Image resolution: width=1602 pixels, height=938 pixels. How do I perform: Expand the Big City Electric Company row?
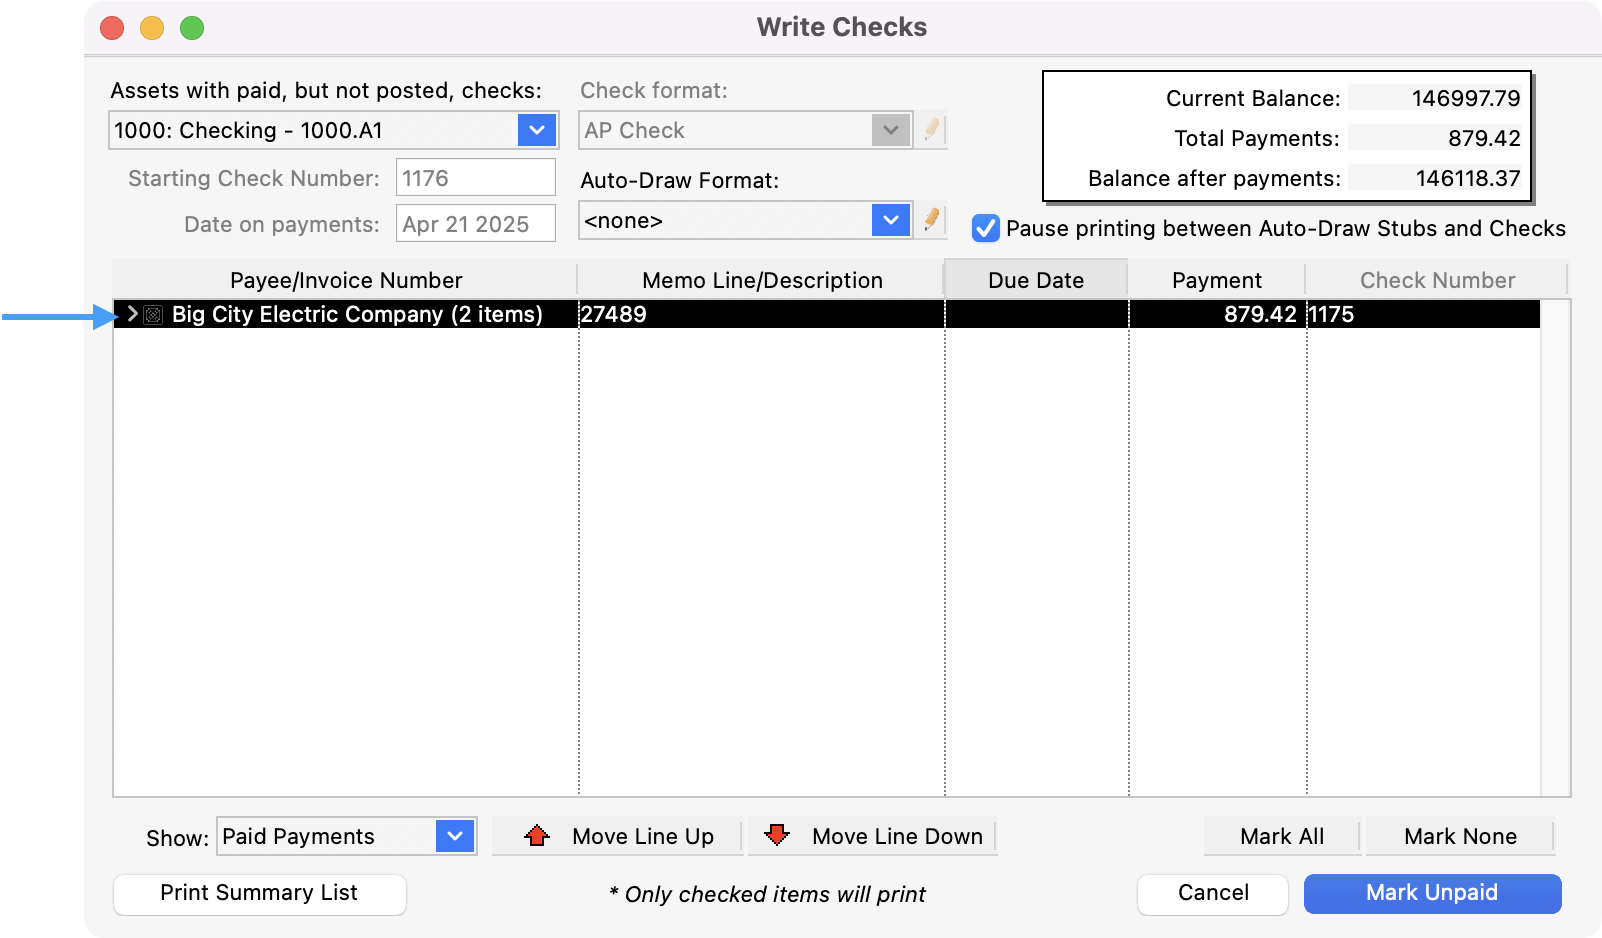click(x=132, y=314)
